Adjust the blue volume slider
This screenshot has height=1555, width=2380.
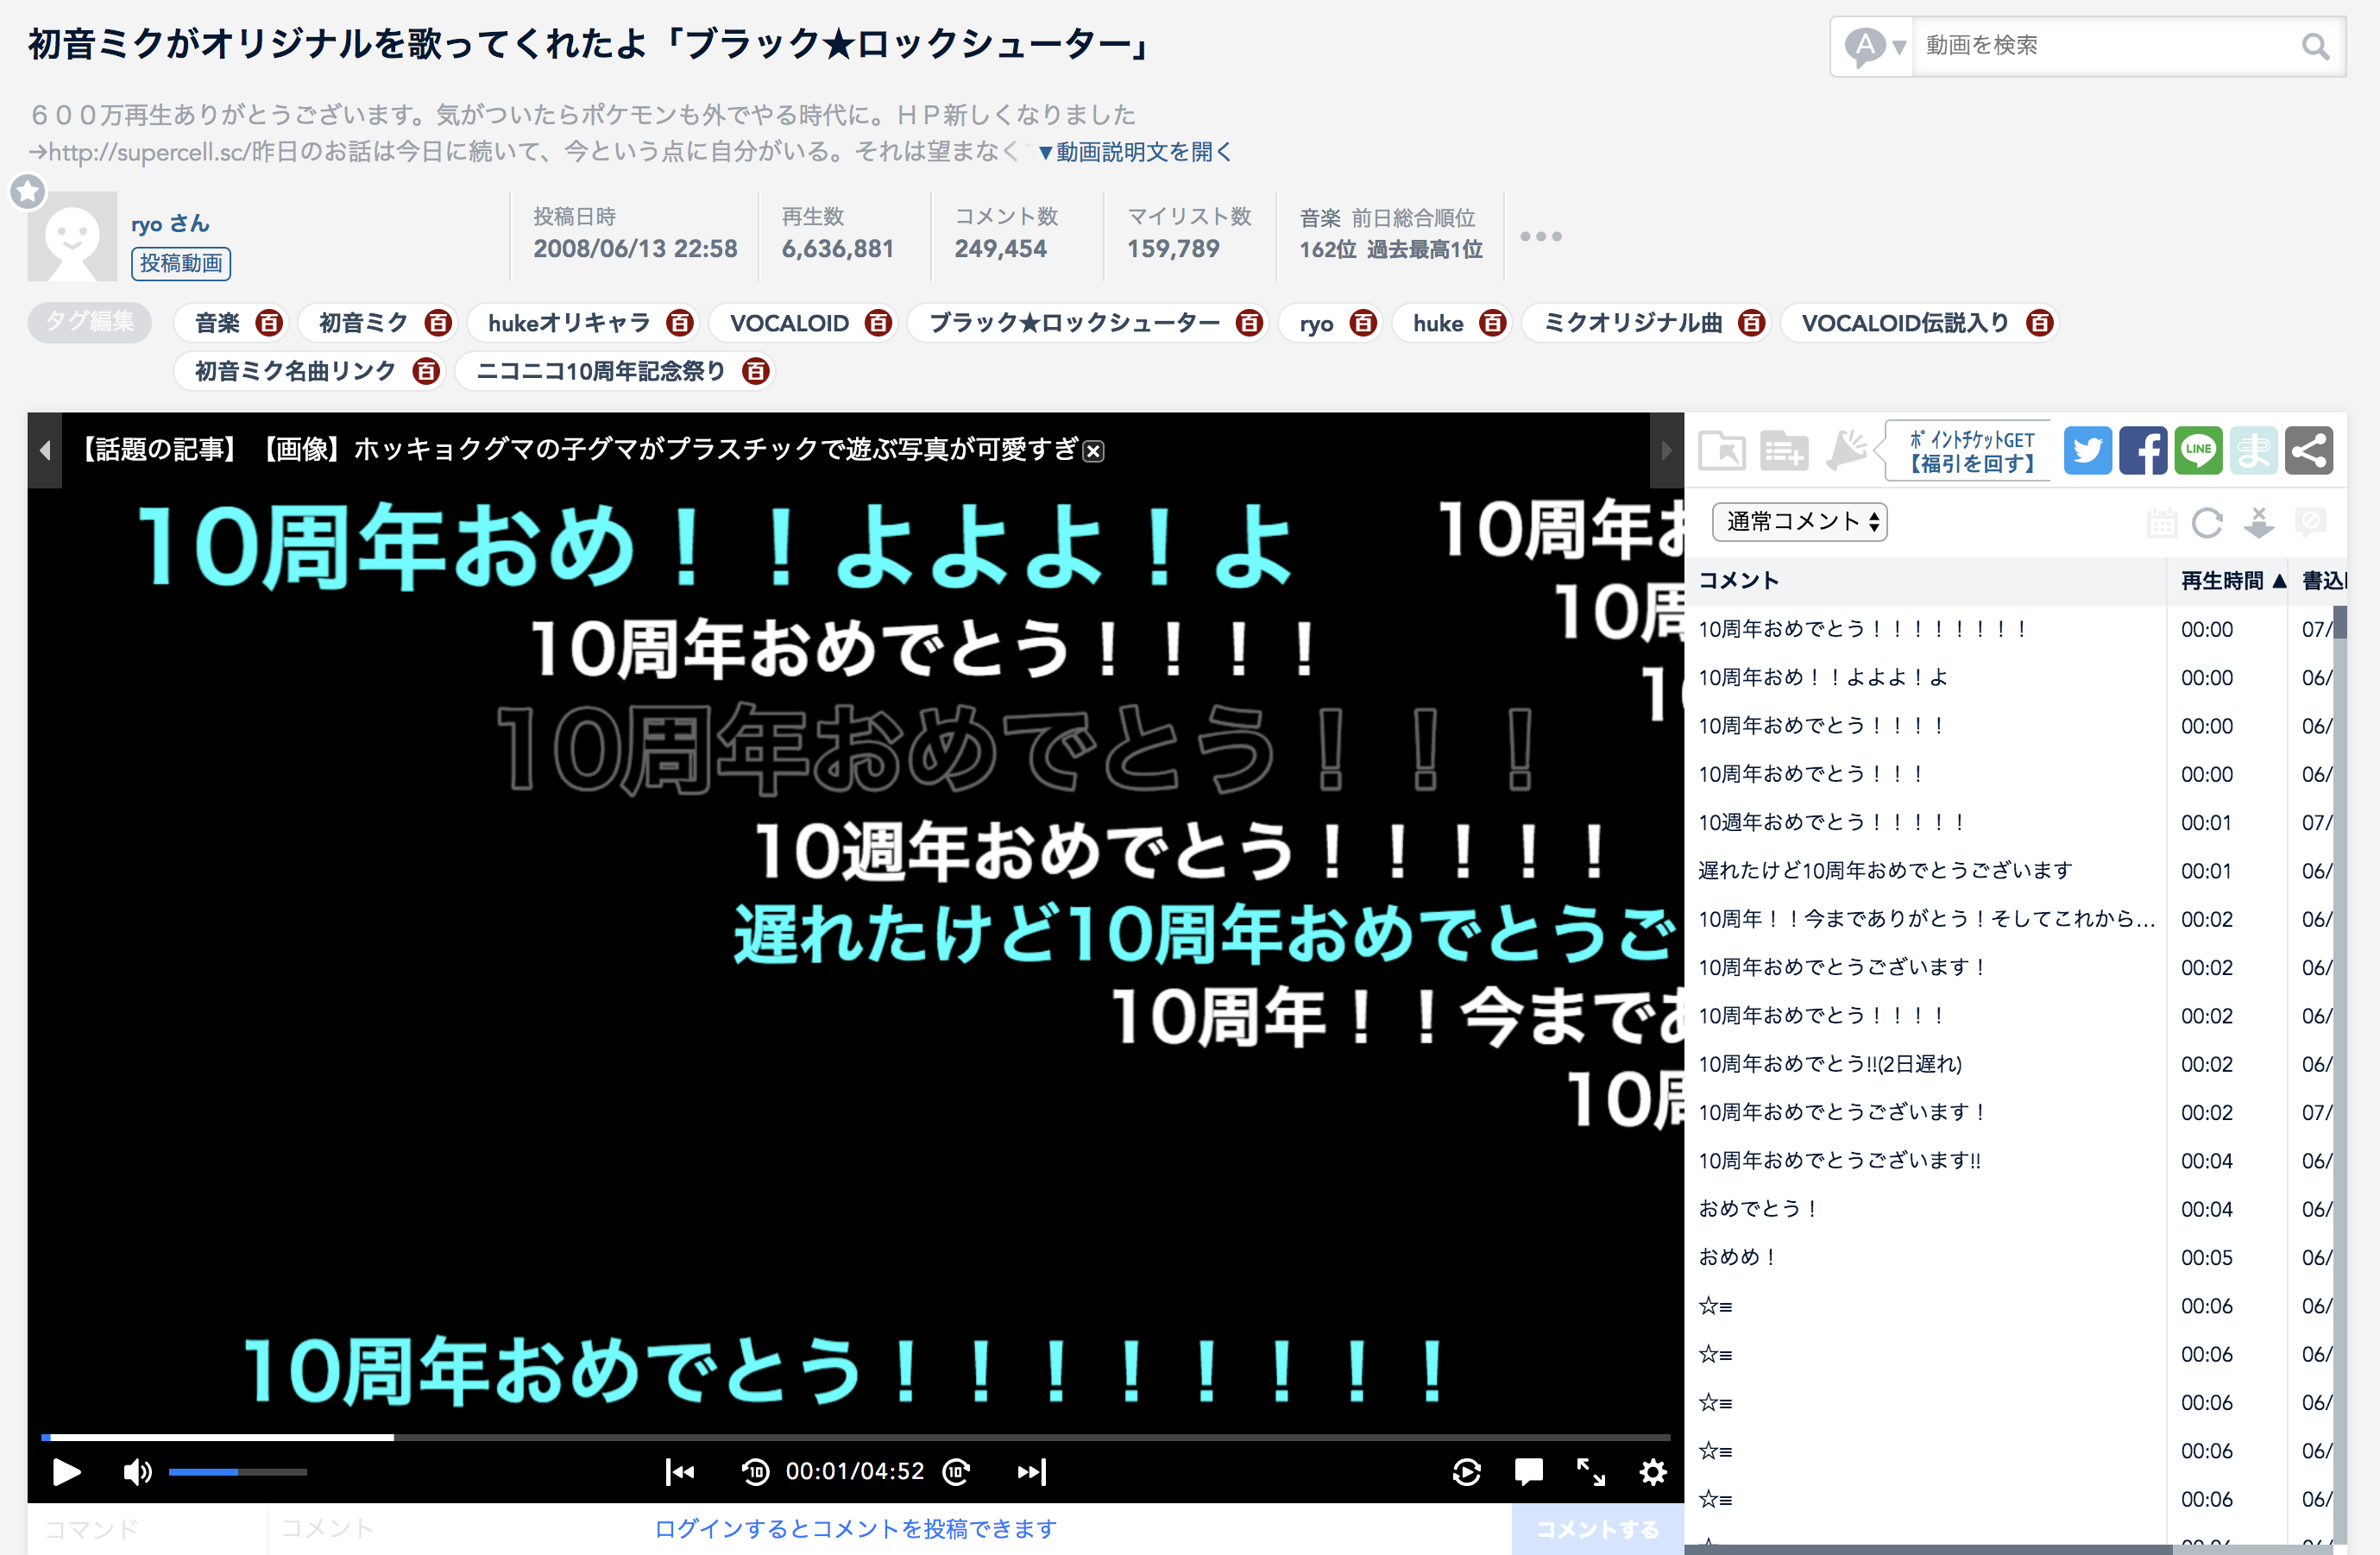coord(237,1471)
